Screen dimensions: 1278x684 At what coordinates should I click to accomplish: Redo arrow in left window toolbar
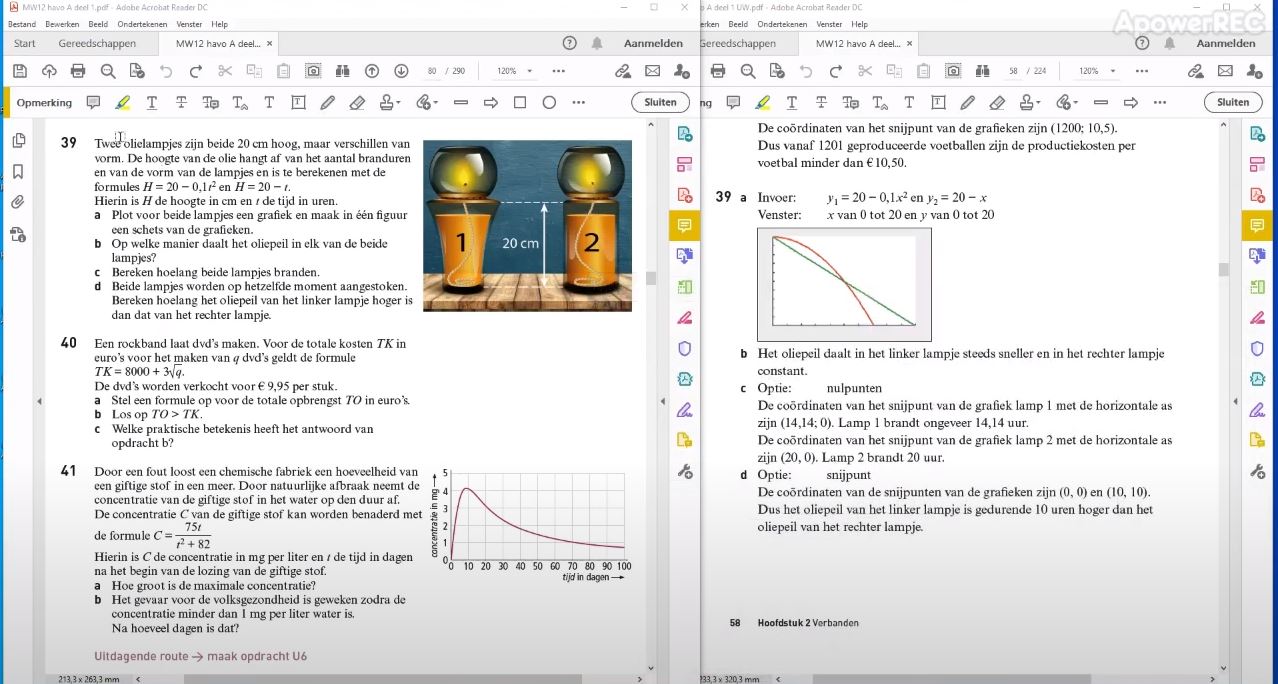[196, 71]
